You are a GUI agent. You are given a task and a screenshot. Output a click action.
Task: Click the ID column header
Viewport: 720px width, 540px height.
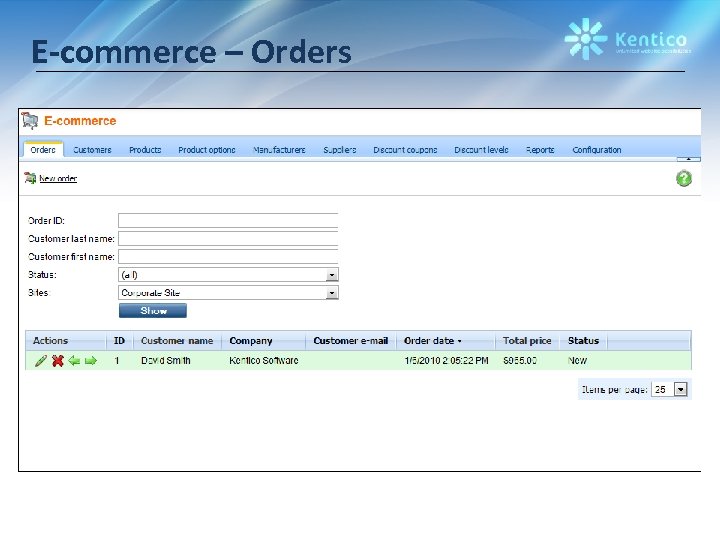pyautogui.click(x=119, y=341)
